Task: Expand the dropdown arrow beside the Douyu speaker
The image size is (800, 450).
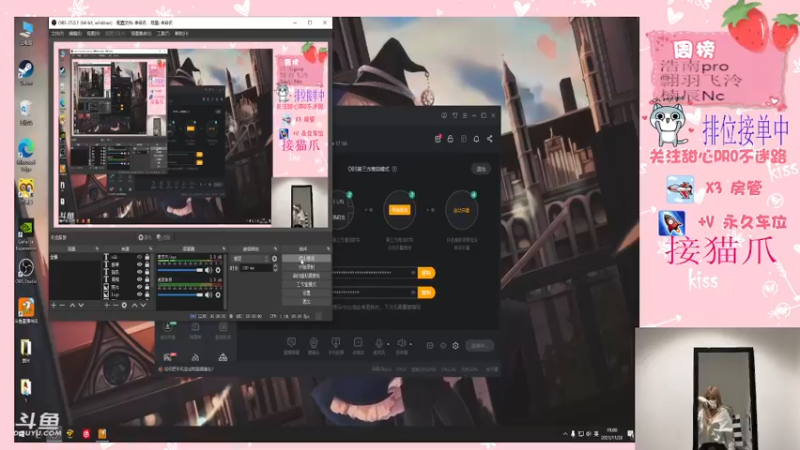Action: [x=411, y=344]
